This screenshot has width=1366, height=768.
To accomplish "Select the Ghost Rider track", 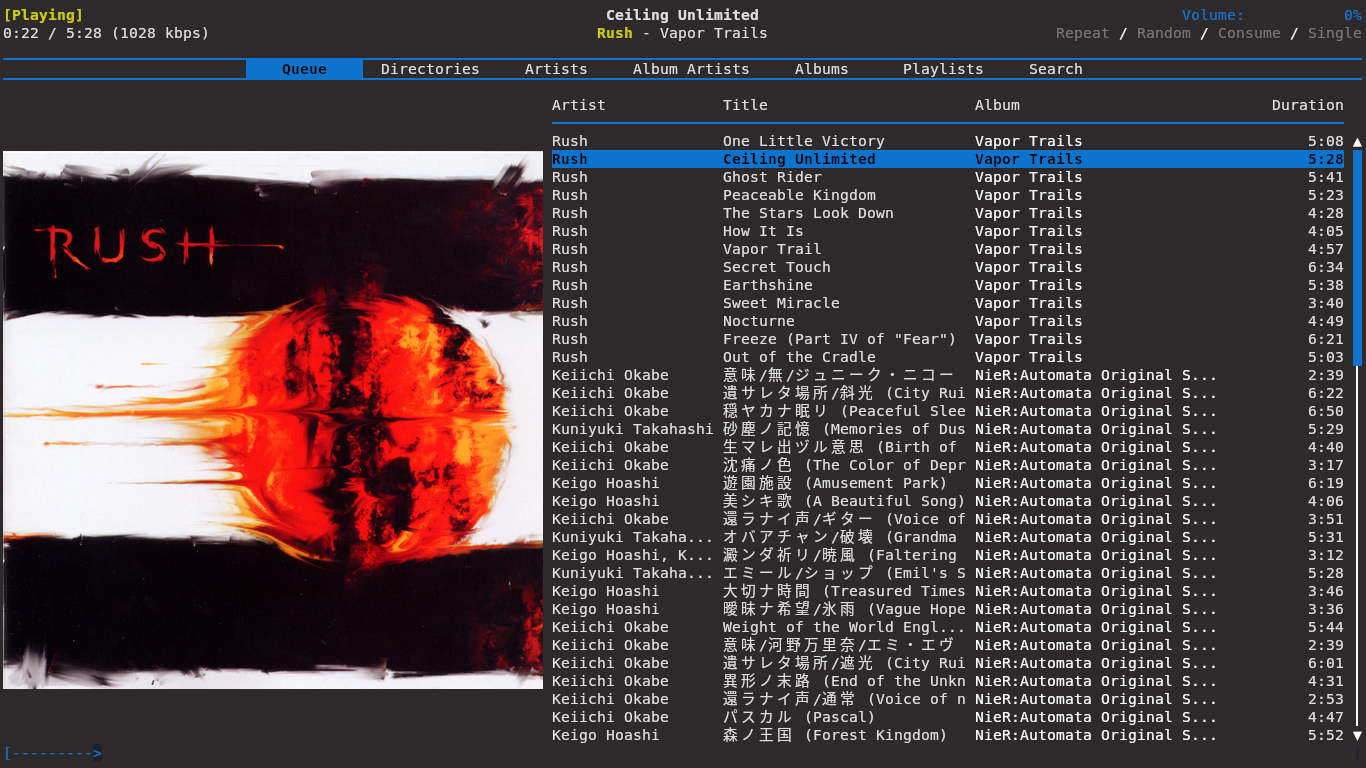I will [x=948, y=177].
